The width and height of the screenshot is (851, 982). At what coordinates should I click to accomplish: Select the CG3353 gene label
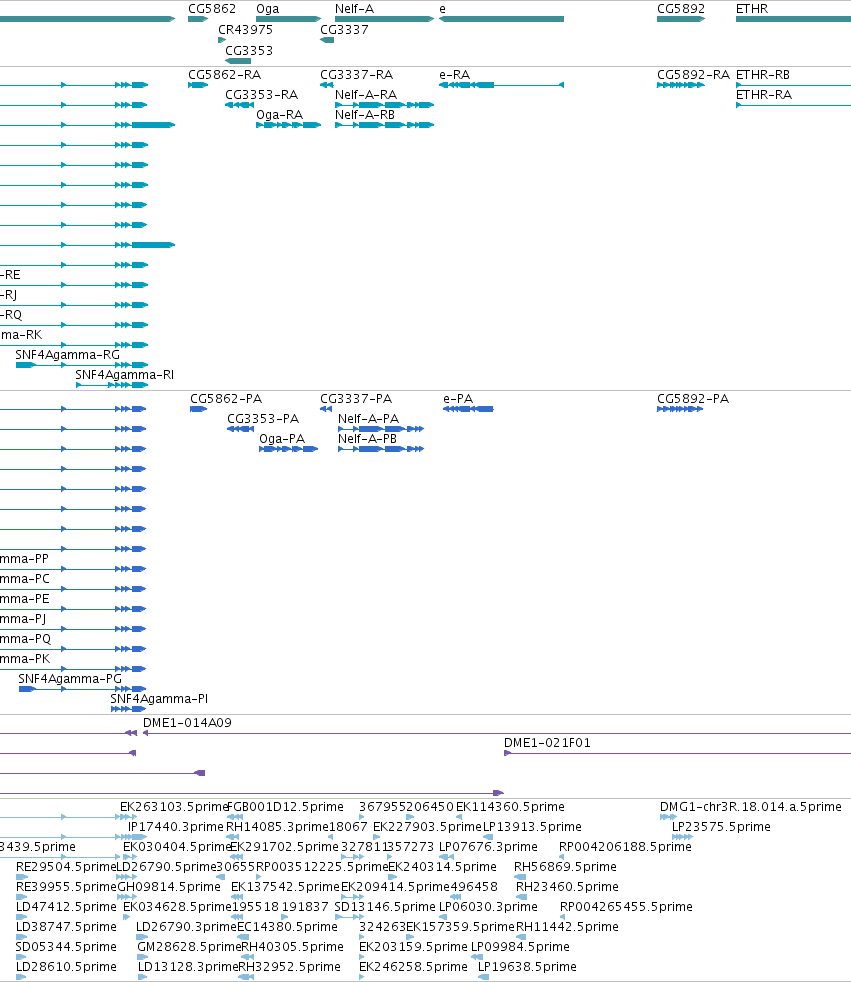(249, 50)
